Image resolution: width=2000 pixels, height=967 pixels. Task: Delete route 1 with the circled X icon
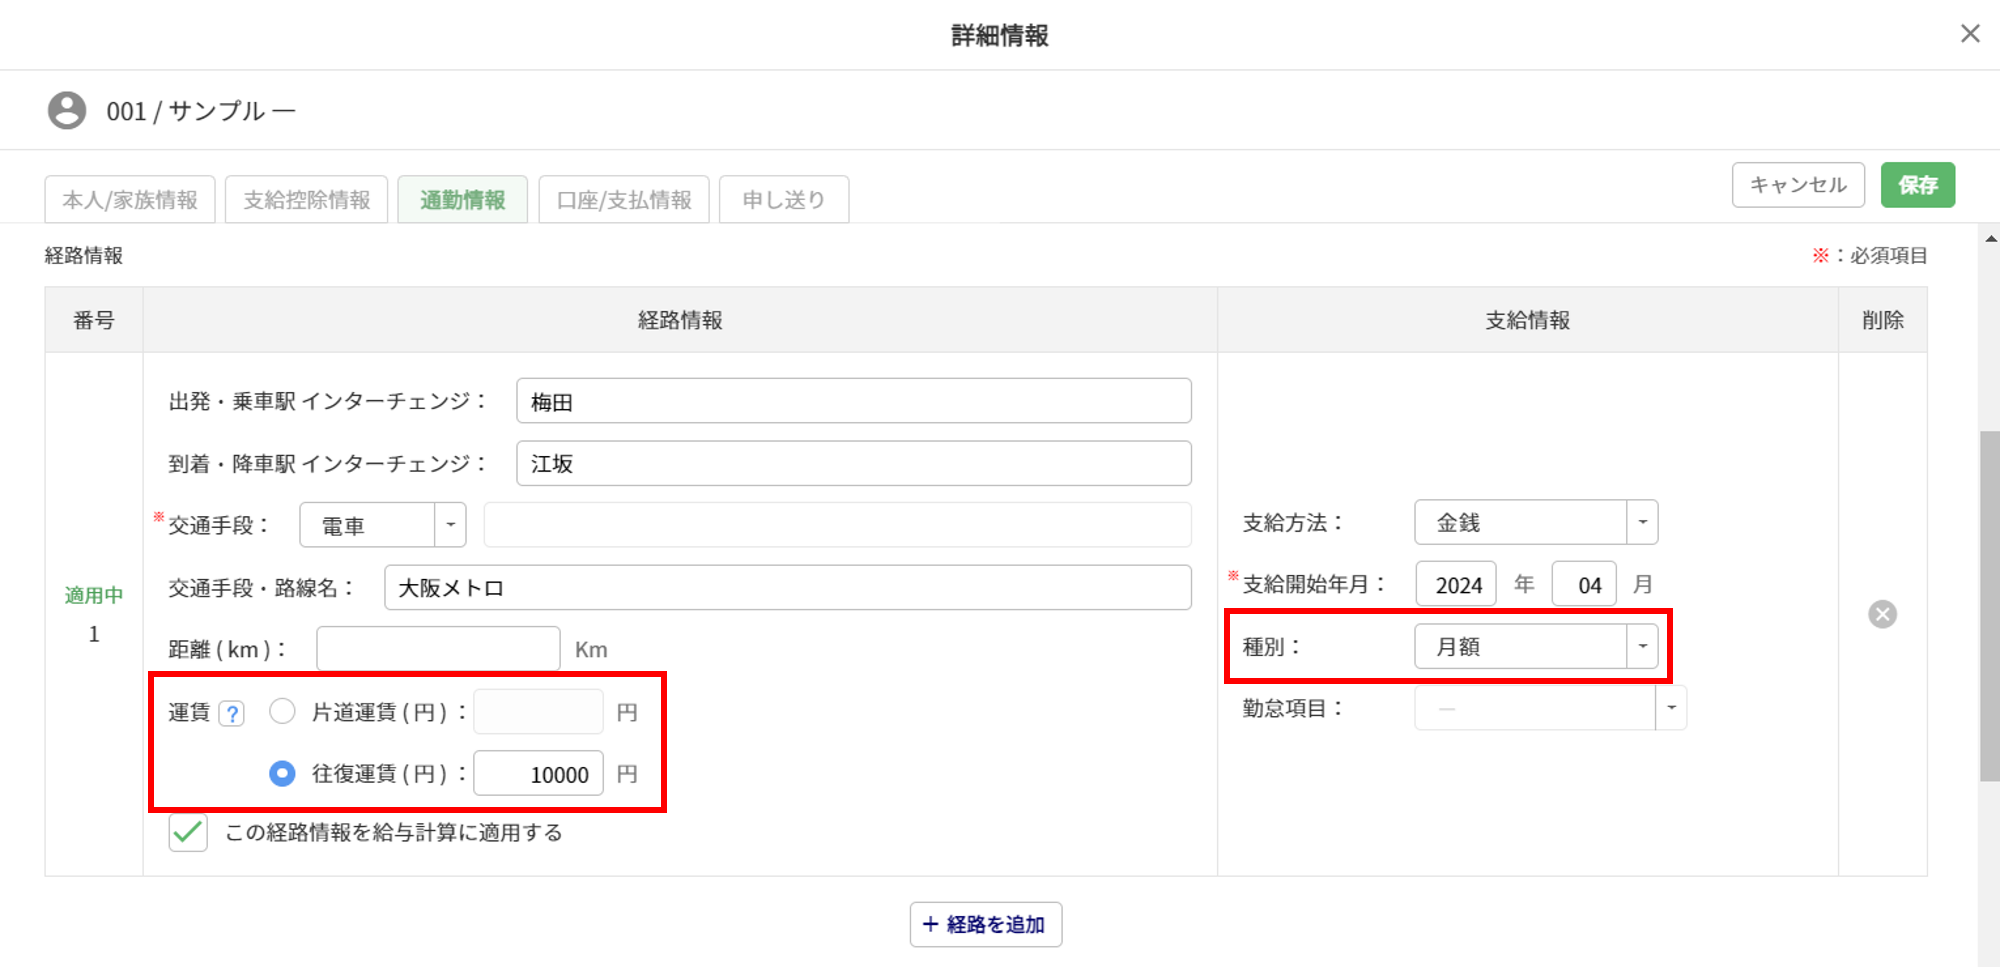[1882, 614]
